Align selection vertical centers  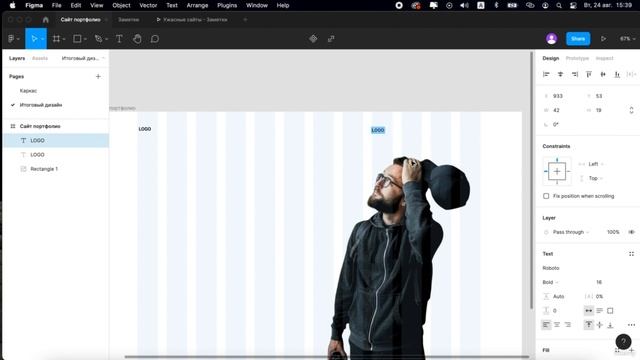(603, 74)
